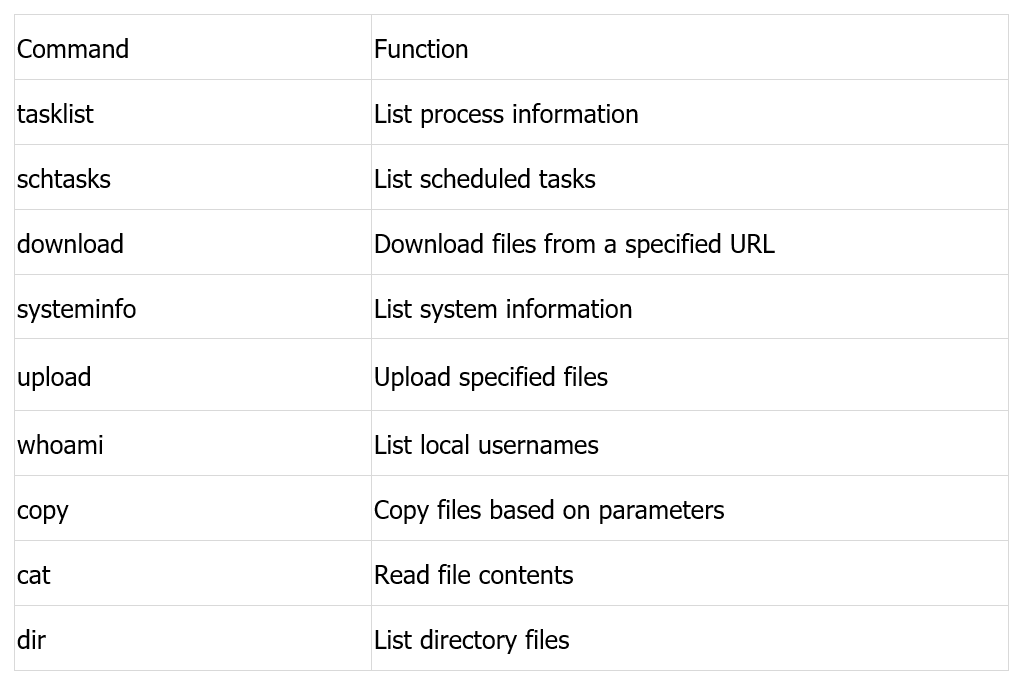Screen dimensions: 1025x686
Task: Click 'List system information' description
Action: click(503, 309)
